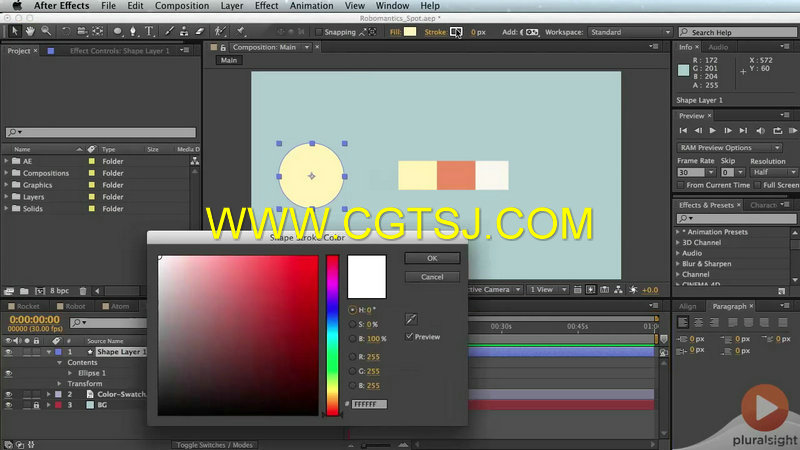Viewport: 800px width, 450px height.
Task: Toggle audio mute in Preview panel
Action: click(x=760, y=131)
